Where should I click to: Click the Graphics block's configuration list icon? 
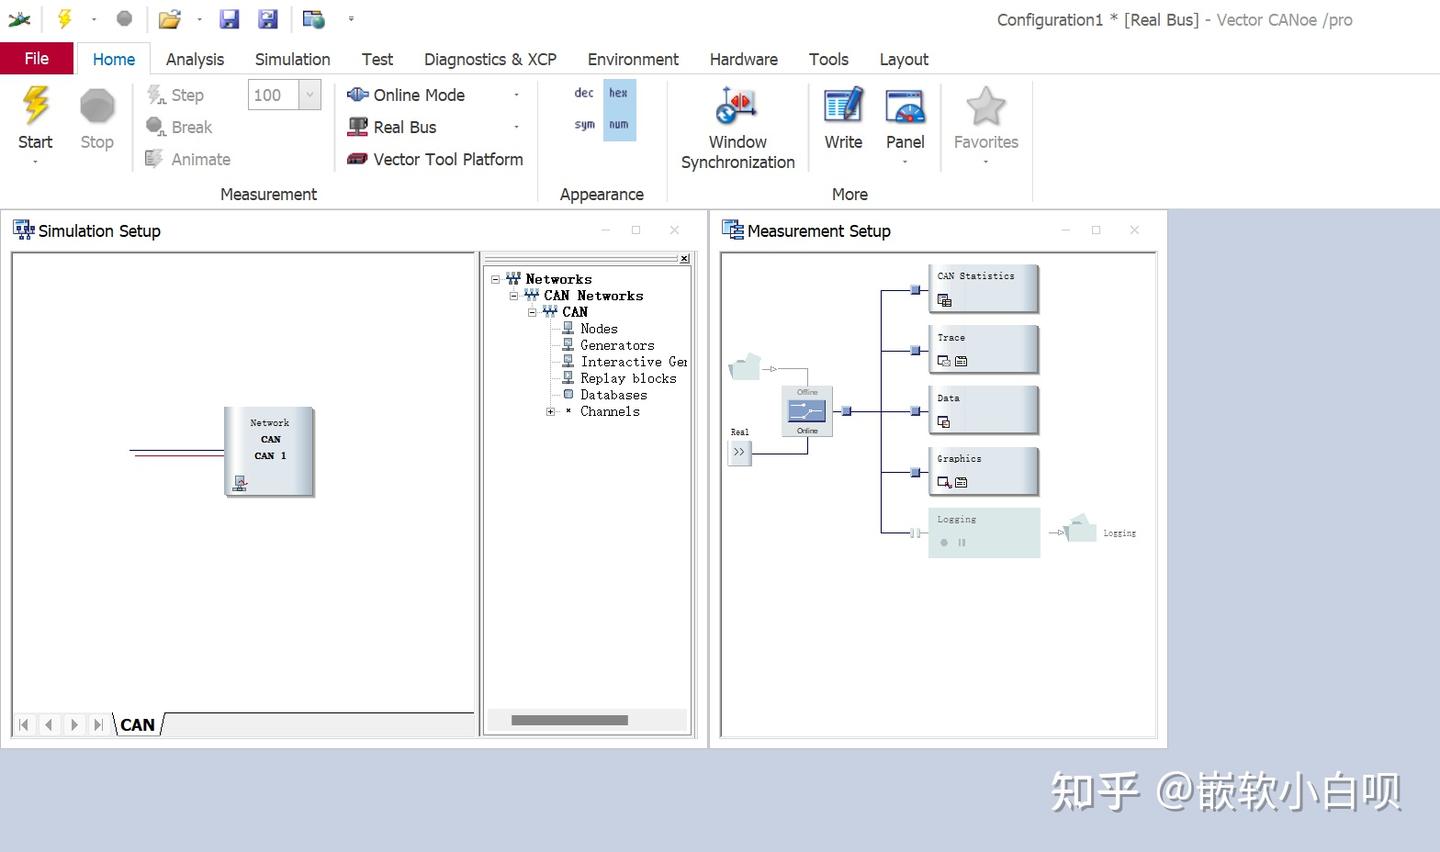pyautogui.click(x=961, y=482)
